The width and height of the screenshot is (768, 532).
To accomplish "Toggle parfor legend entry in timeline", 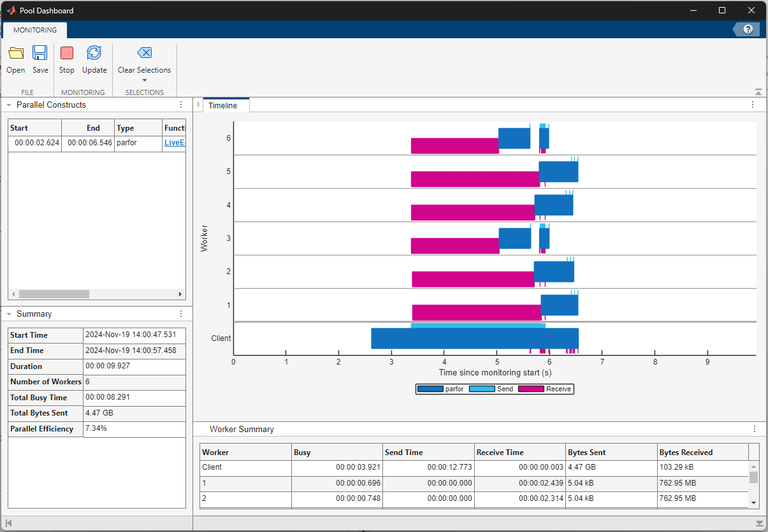I will [x=446, y=388].
